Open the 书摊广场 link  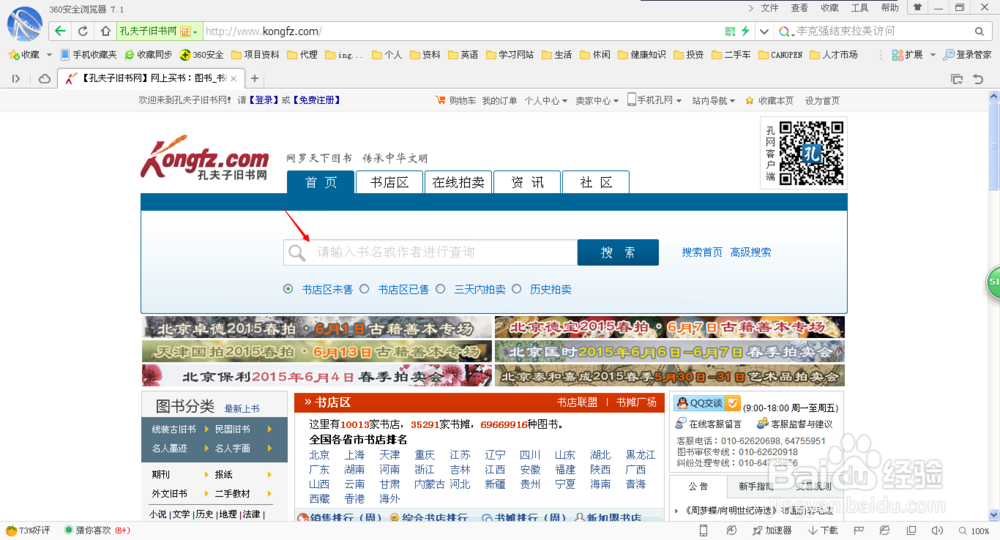pos(636,402)
